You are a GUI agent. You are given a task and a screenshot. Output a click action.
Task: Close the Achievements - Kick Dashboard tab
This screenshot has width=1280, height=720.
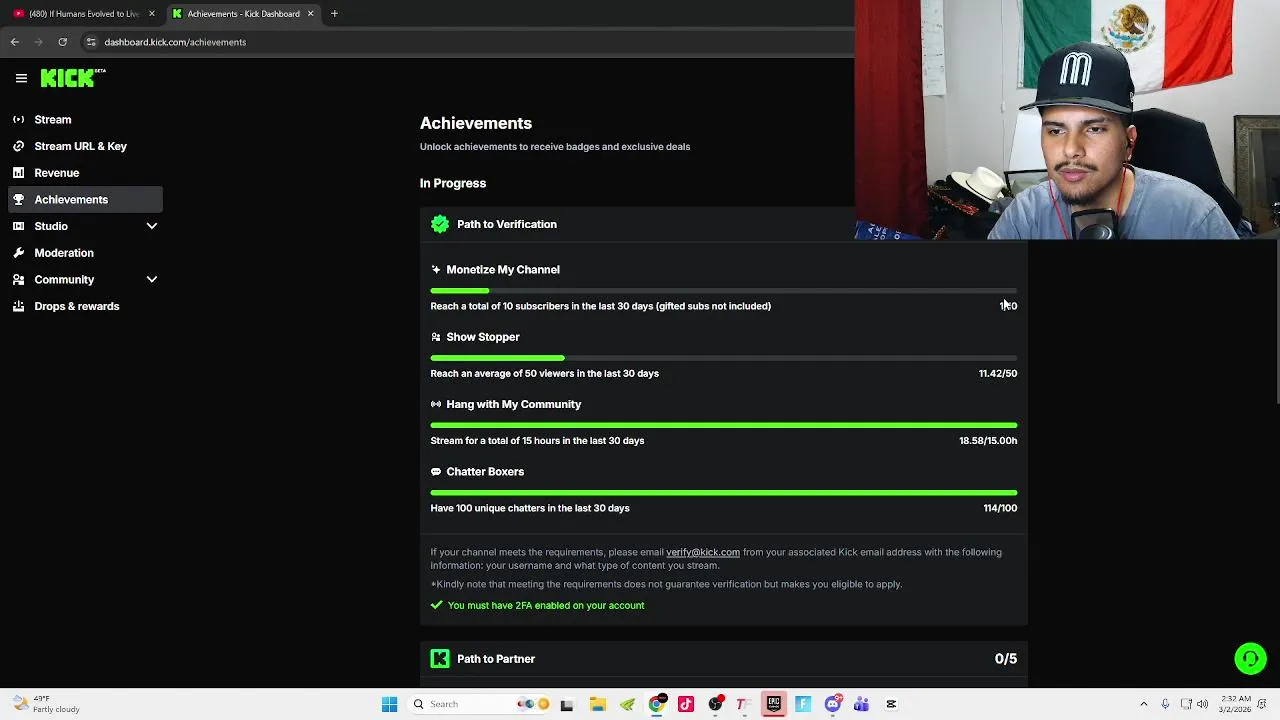(310, 14)
